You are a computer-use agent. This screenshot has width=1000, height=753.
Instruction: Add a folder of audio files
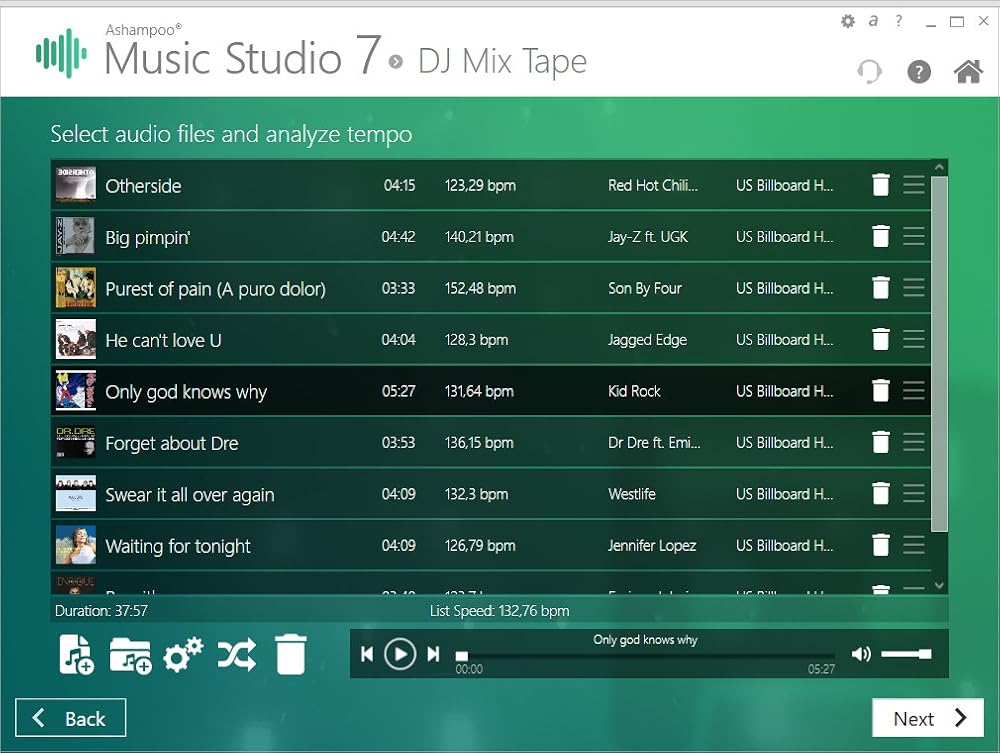click(130, 655)
